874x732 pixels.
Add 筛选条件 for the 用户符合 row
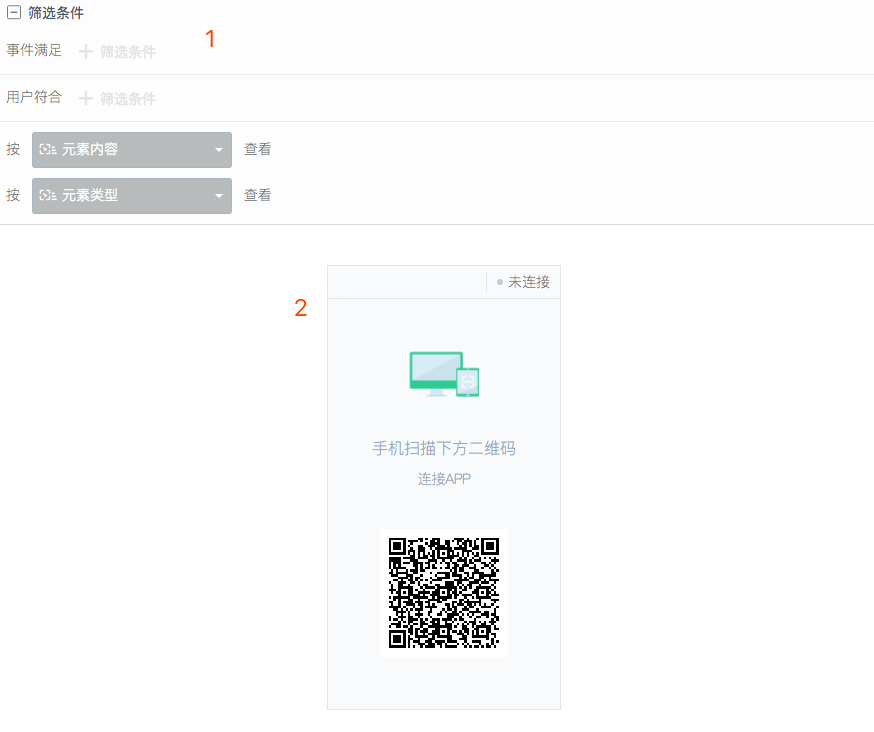118,99
